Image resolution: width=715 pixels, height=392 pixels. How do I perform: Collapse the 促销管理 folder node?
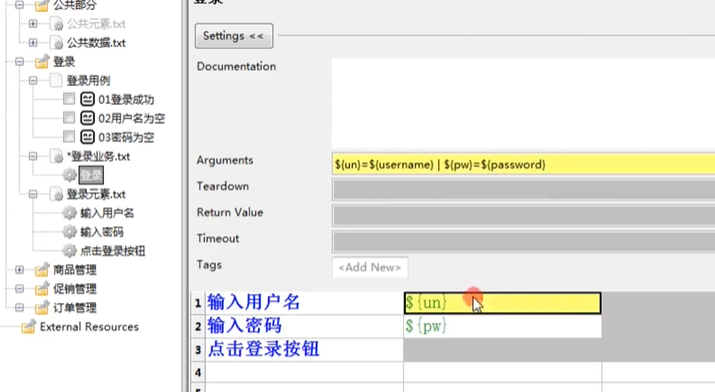point(20,289)
